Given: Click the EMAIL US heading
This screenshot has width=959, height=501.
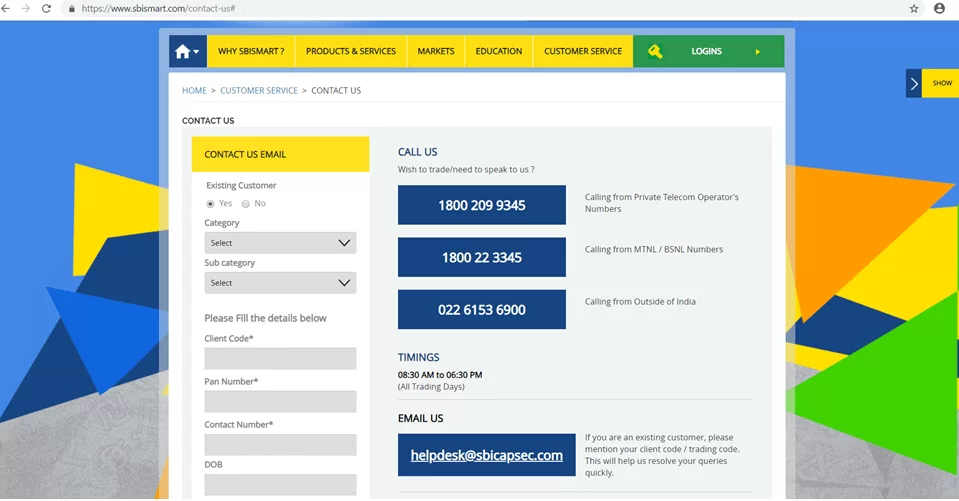Looking at the screenshot, I should [420, 418].
